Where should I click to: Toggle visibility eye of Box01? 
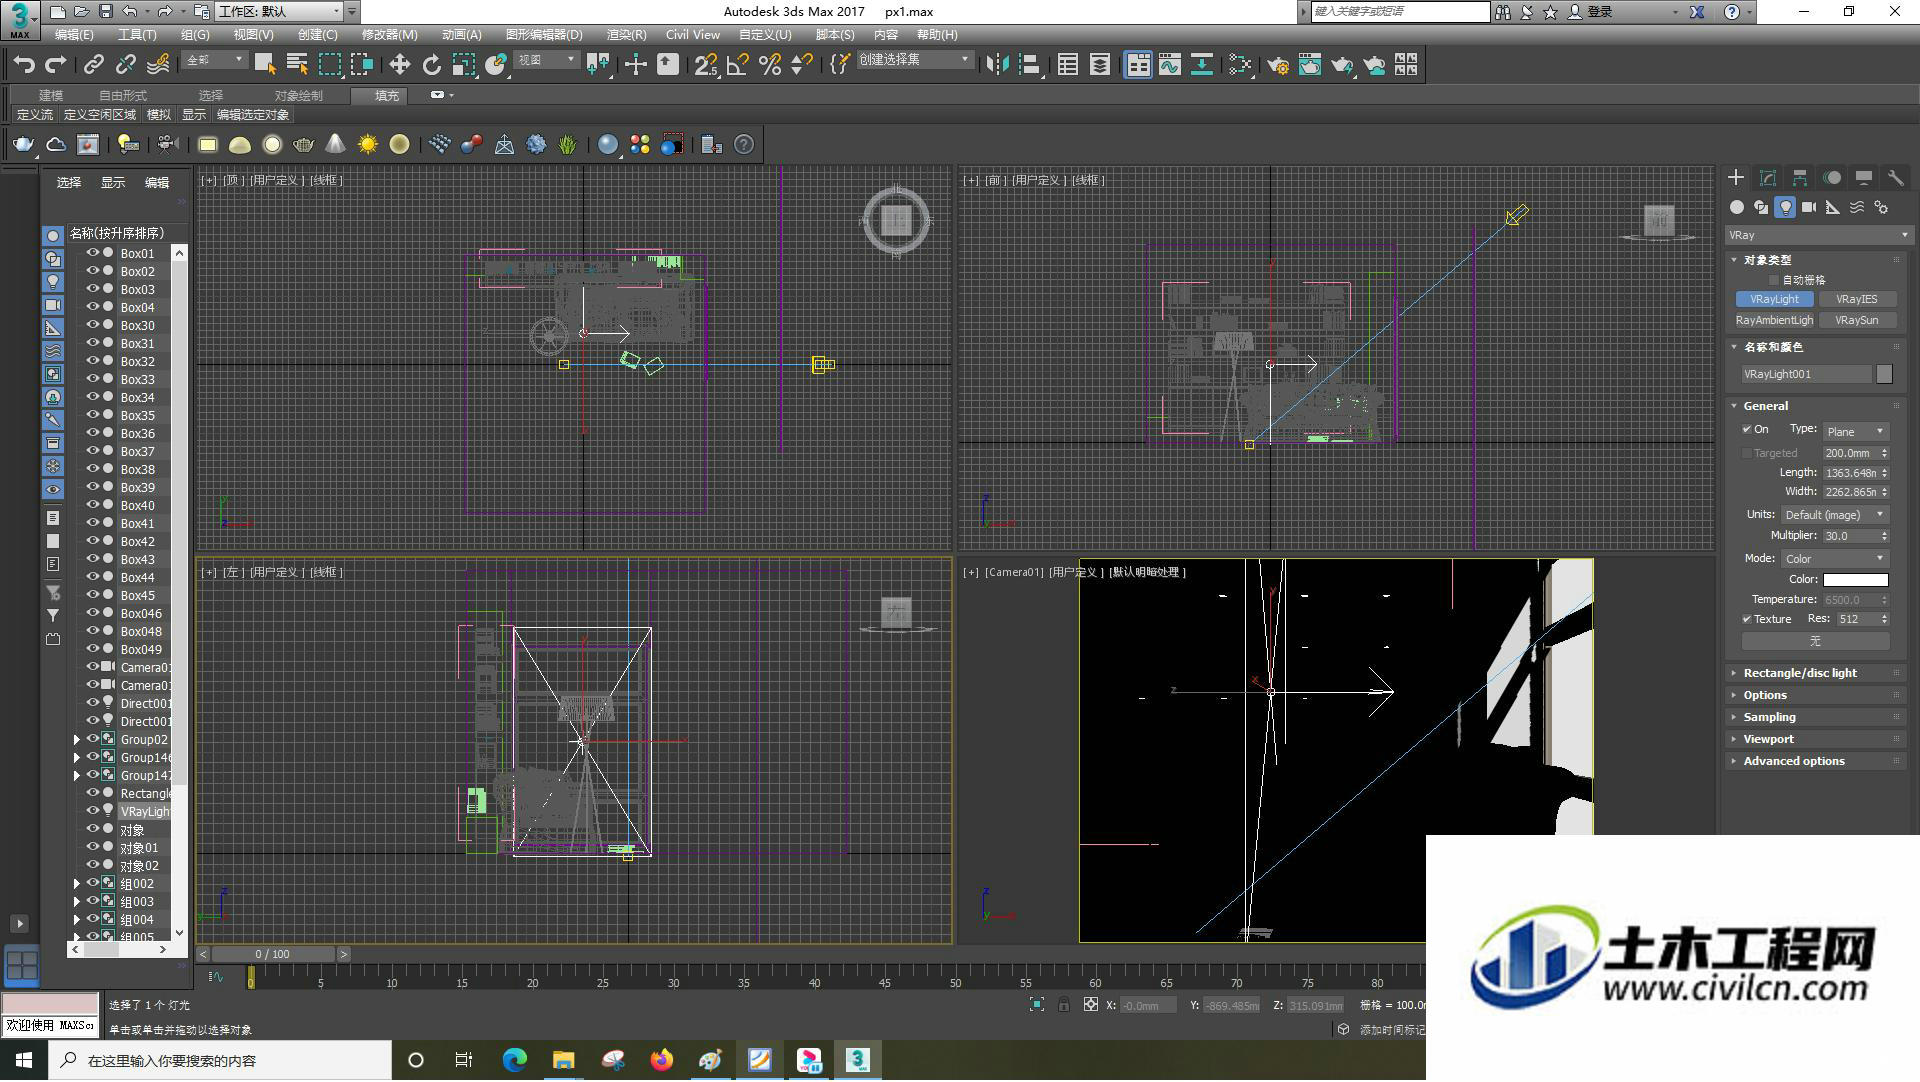pyautogui.click(x=93, y=253)
